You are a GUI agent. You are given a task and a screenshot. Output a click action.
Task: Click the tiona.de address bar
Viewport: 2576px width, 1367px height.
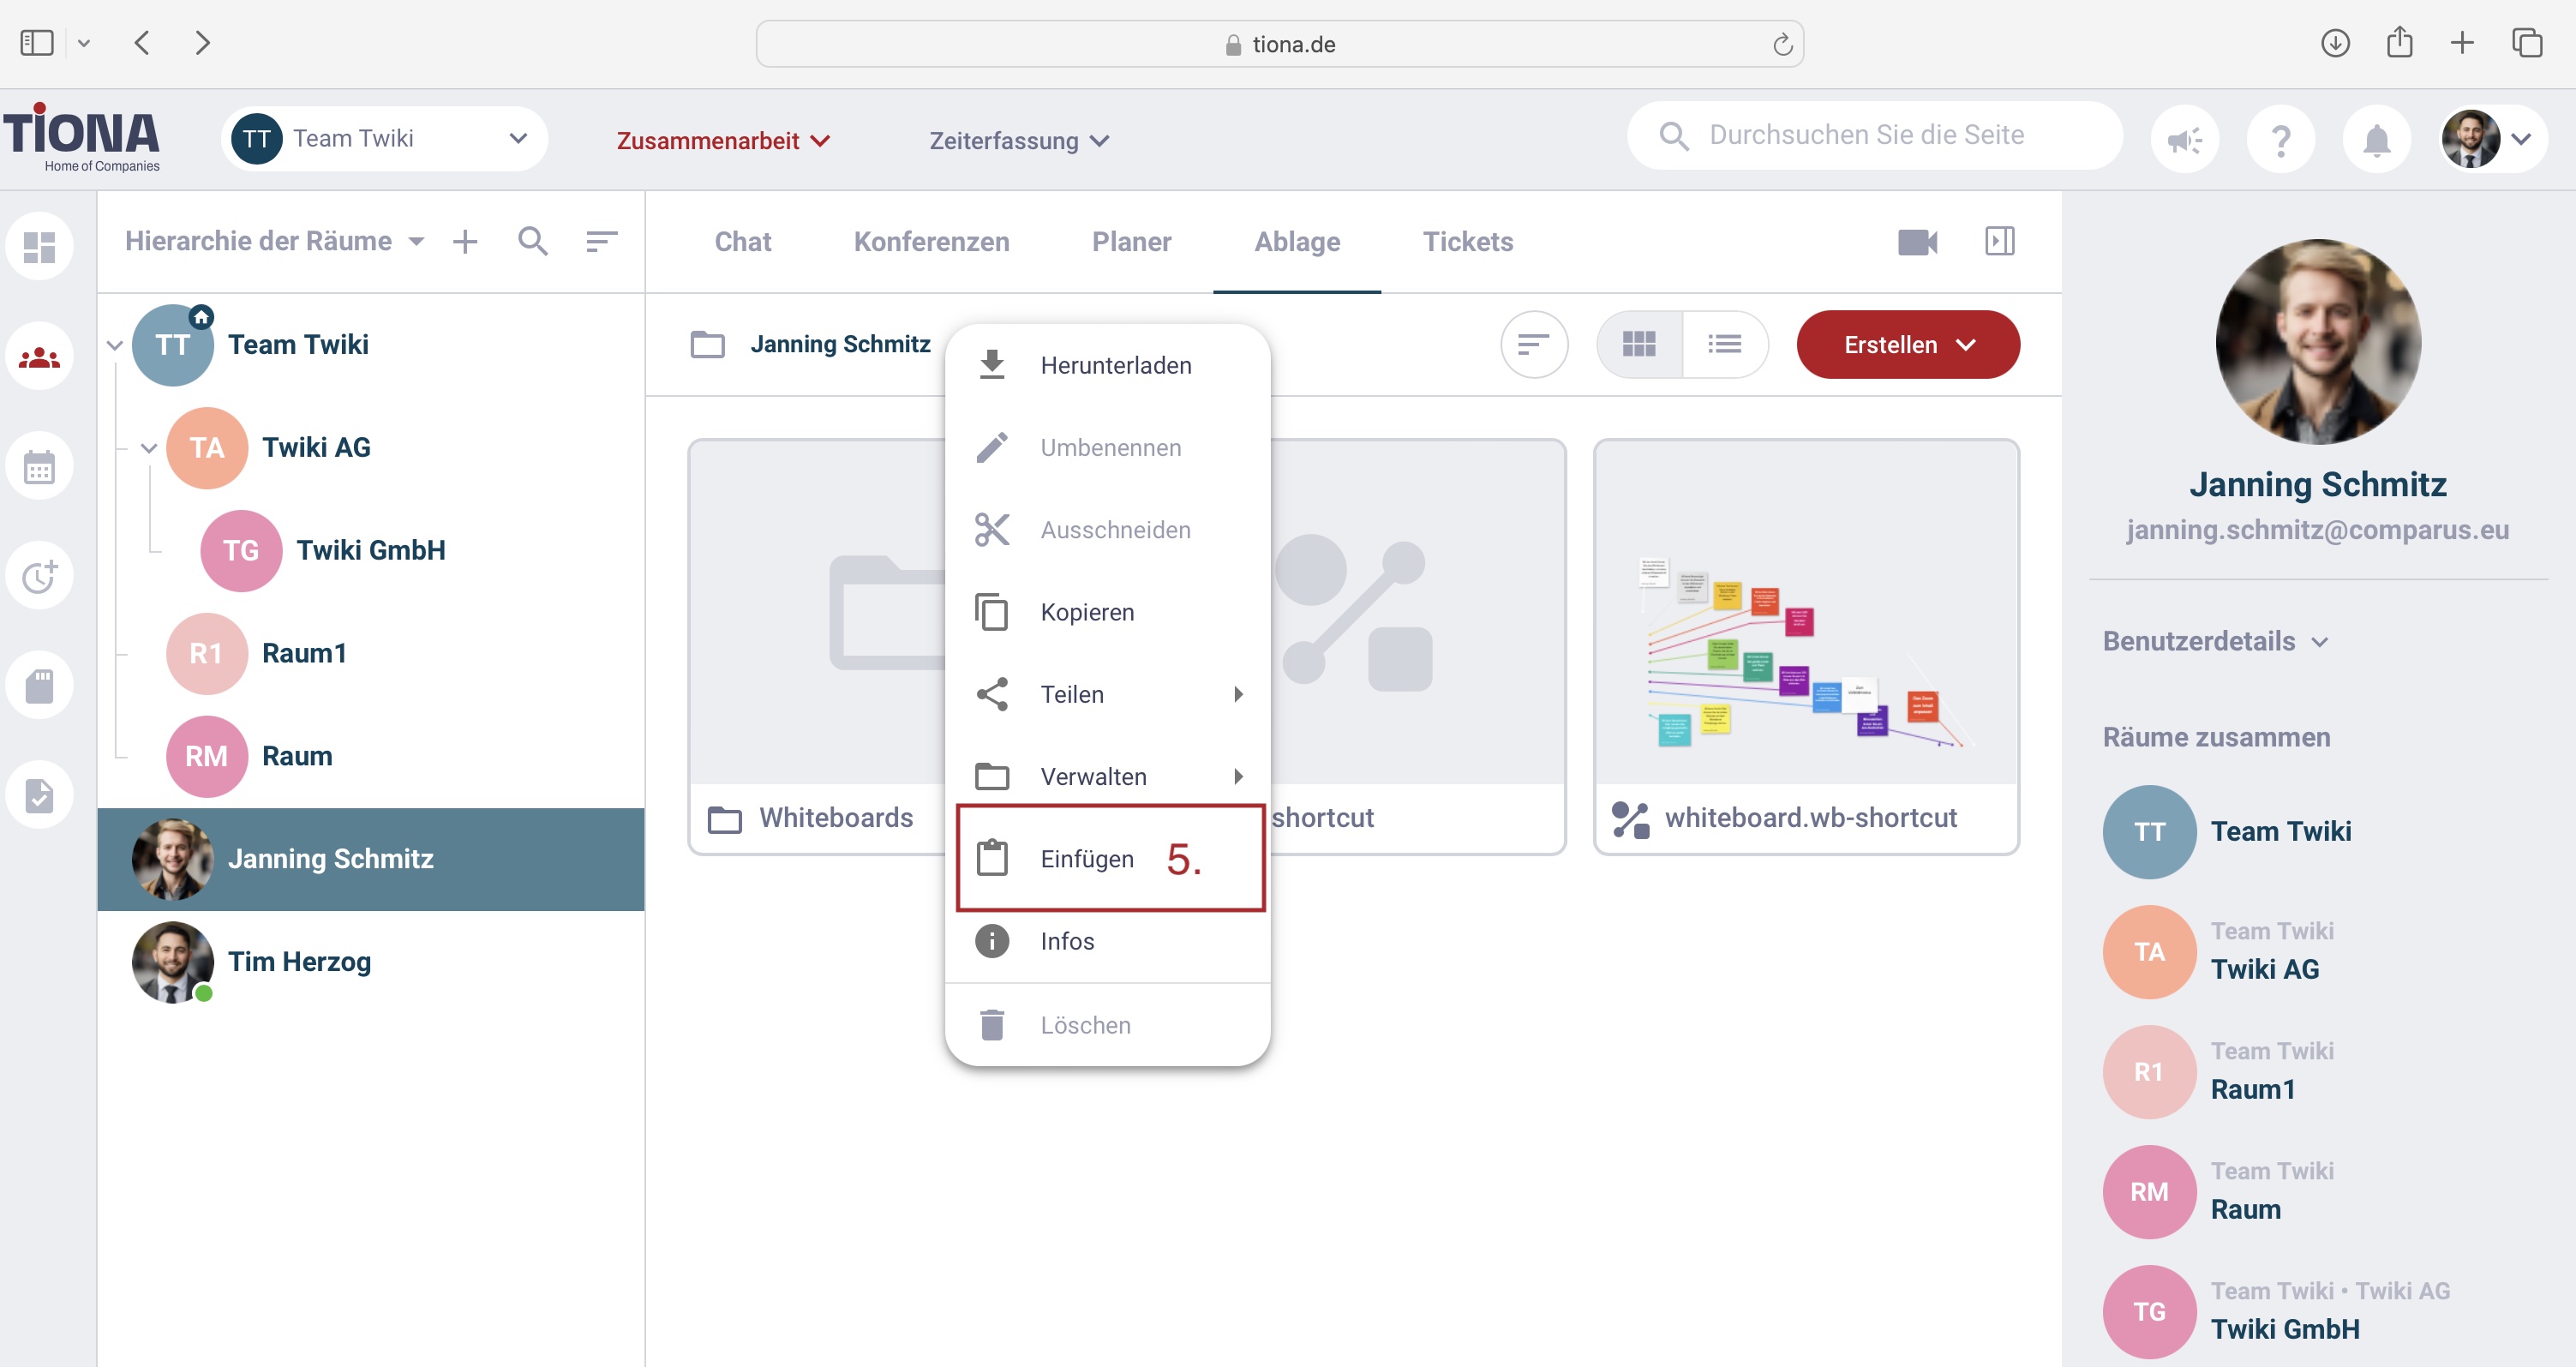pos(1279,44)
